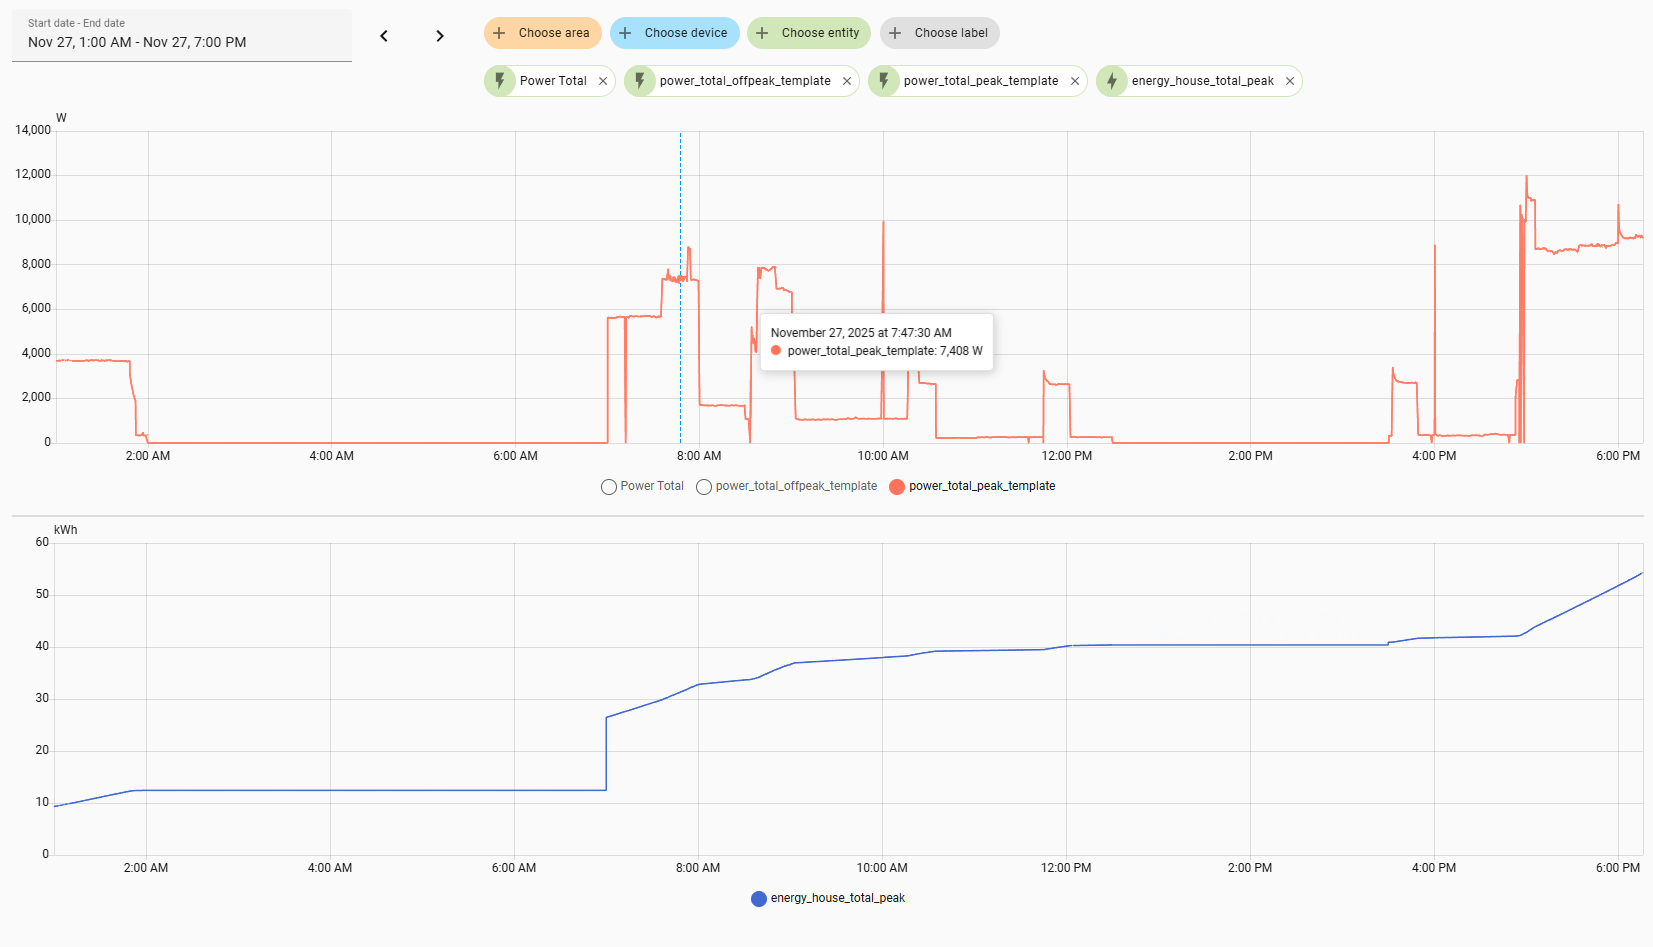This screenshot has height=947, width=1653.
Task: Remove energy_house_total_peak chip
Action: (x=1290, y=81)
